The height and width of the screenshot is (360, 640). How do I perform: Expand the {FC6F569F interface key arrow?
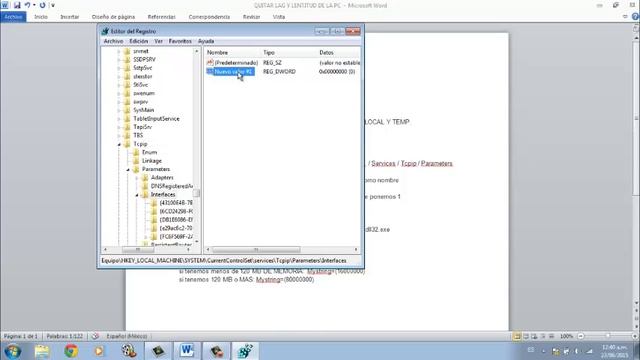click(146, 237)
